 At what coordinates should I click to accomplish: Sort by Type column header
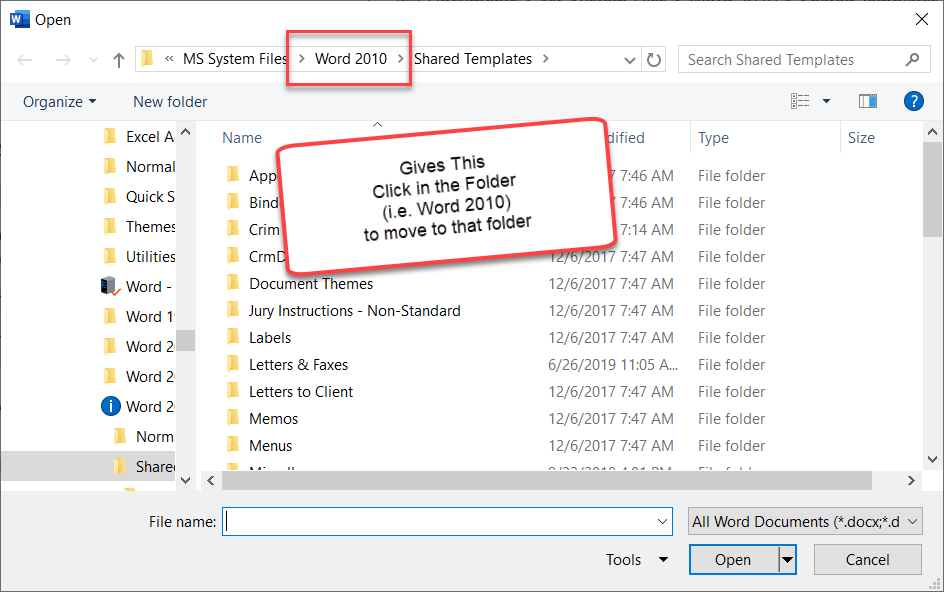pos(713,138)
